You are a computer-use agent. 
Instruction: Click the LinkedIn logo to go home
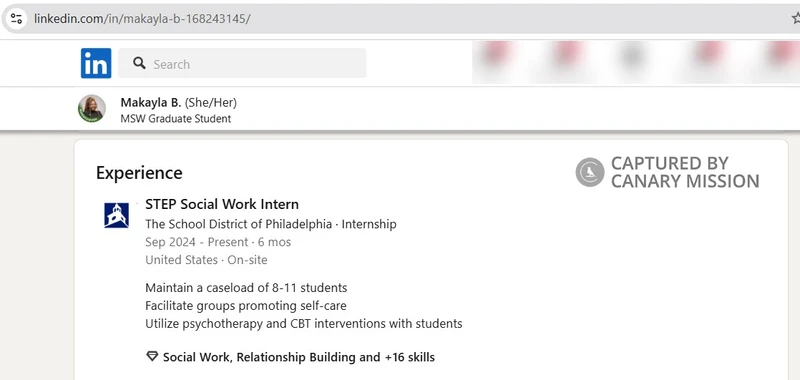(x=96, y=63)
